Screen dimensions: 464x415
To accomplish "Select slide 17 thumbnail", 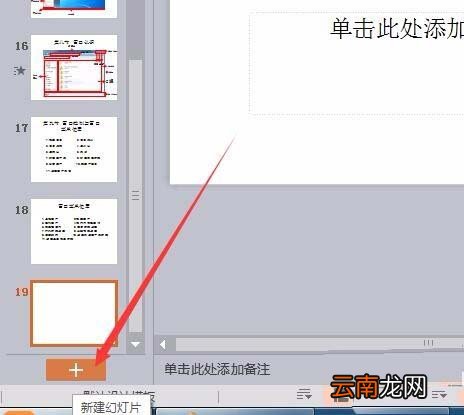I will tap(74, 149).
